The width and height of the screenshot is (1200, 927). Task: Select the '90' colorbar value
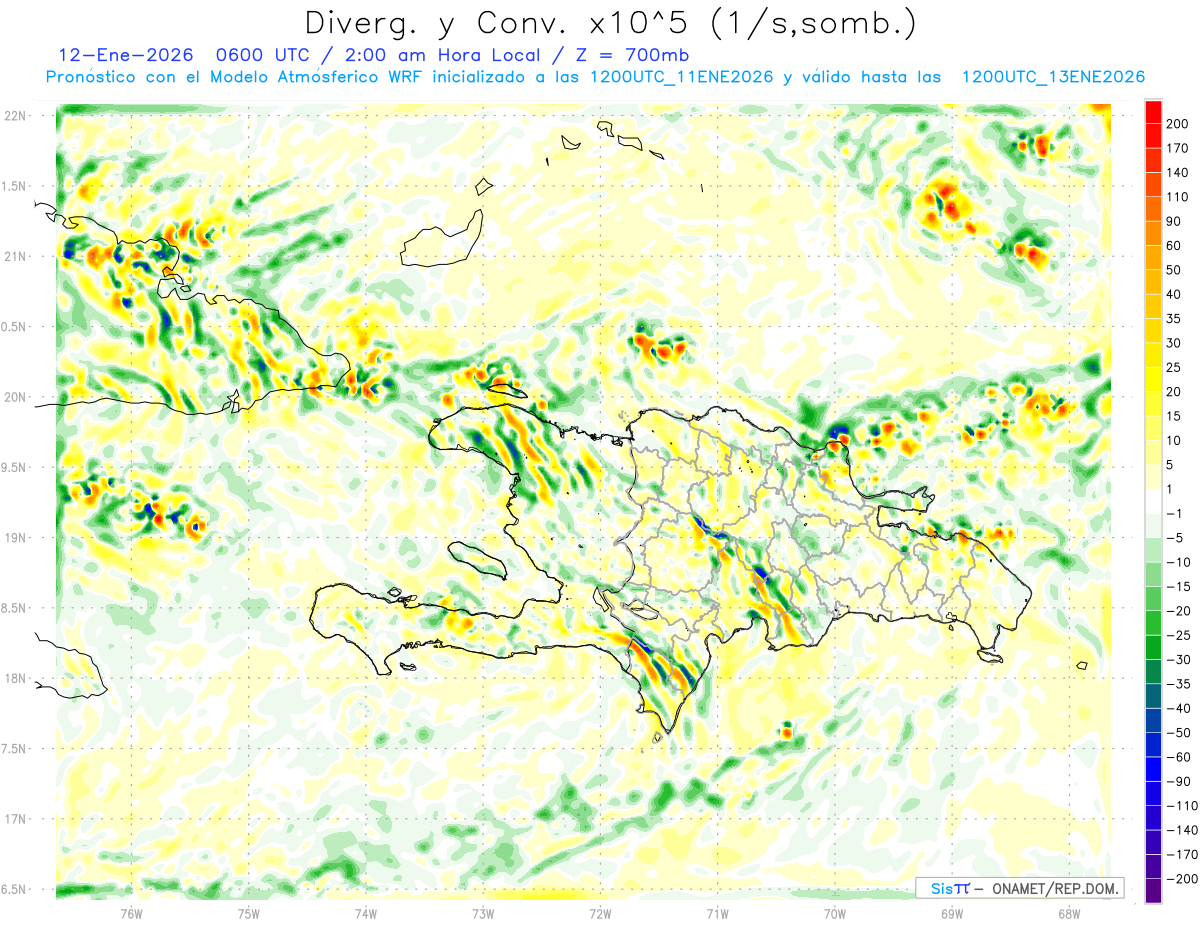[x=1174, y=222]
